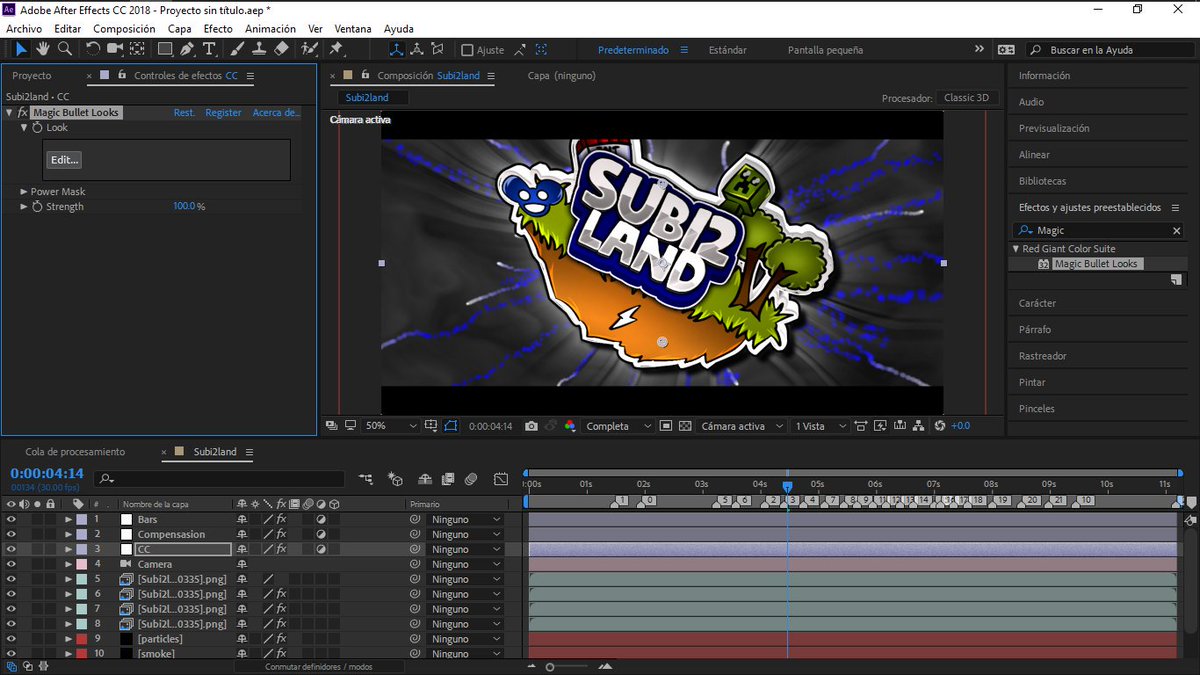Screen dimensions: 1200x675
Task: Switch to Cola de procesamiento tab
Action: [75, 452]
